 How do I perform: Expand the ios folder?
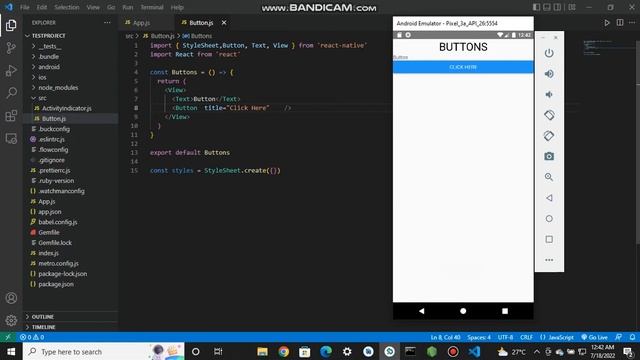[x=42, y=77]
